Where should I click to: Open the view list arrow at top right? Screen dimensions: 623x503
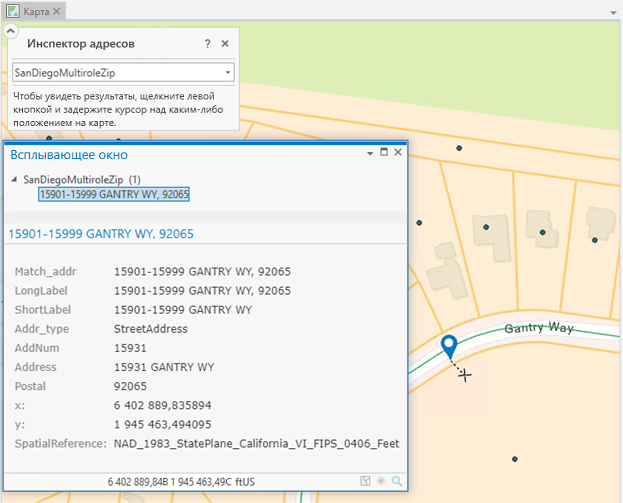pos(611,12)
